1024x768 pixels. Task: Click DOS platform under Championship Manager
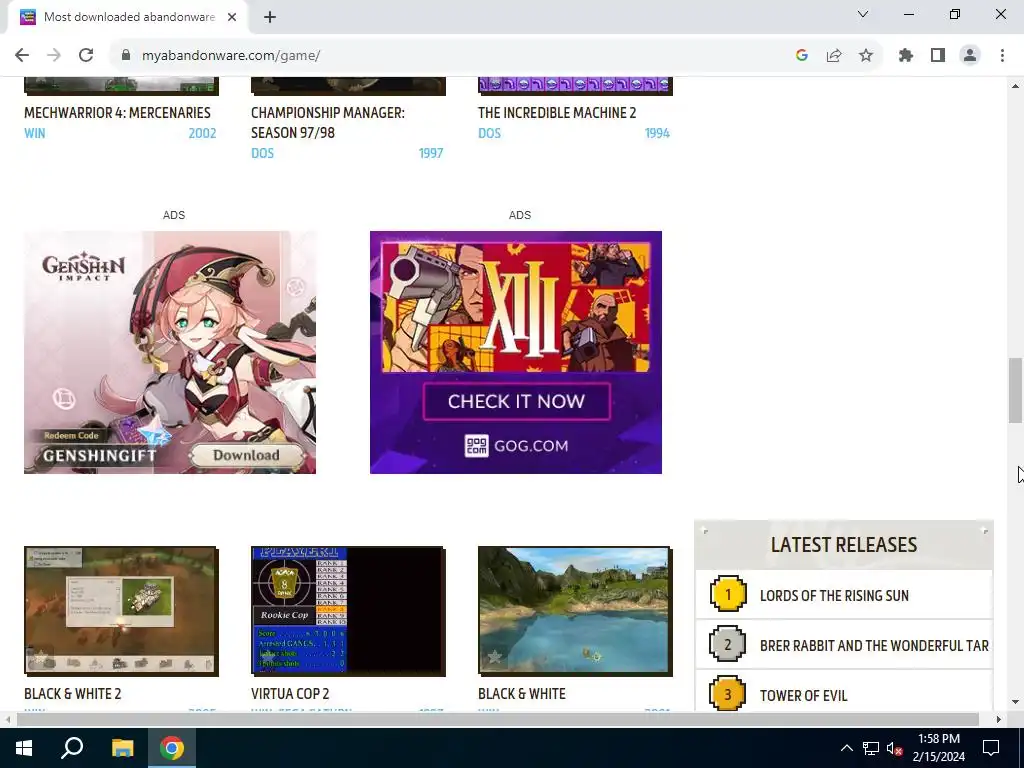coord(262,153)
